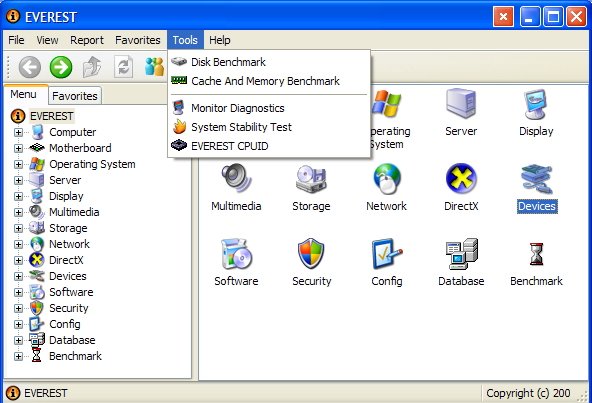
Task: Open the Storage icon in main pane
Action: click(311, 179)
